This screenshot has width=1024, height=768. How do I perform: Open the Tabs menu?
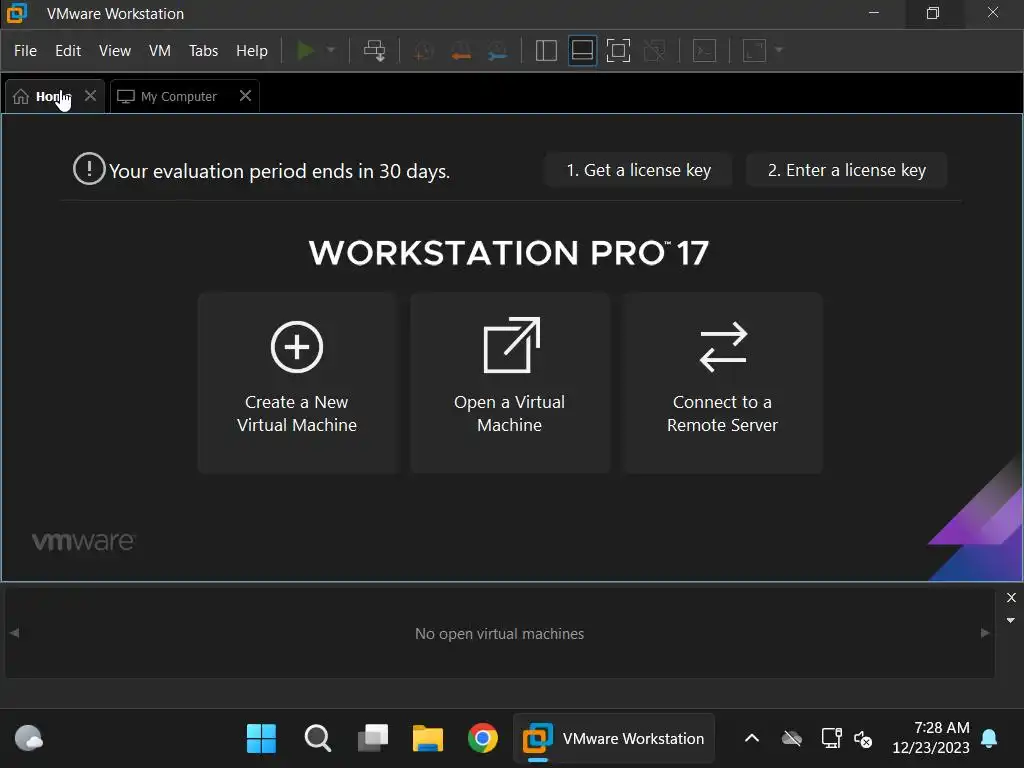[203, 50]
